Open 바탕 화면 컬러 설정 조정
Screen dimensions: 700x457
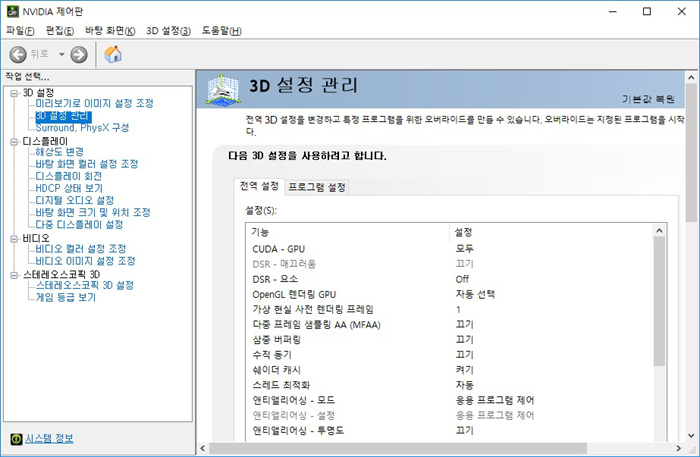[x=87, y=164]
